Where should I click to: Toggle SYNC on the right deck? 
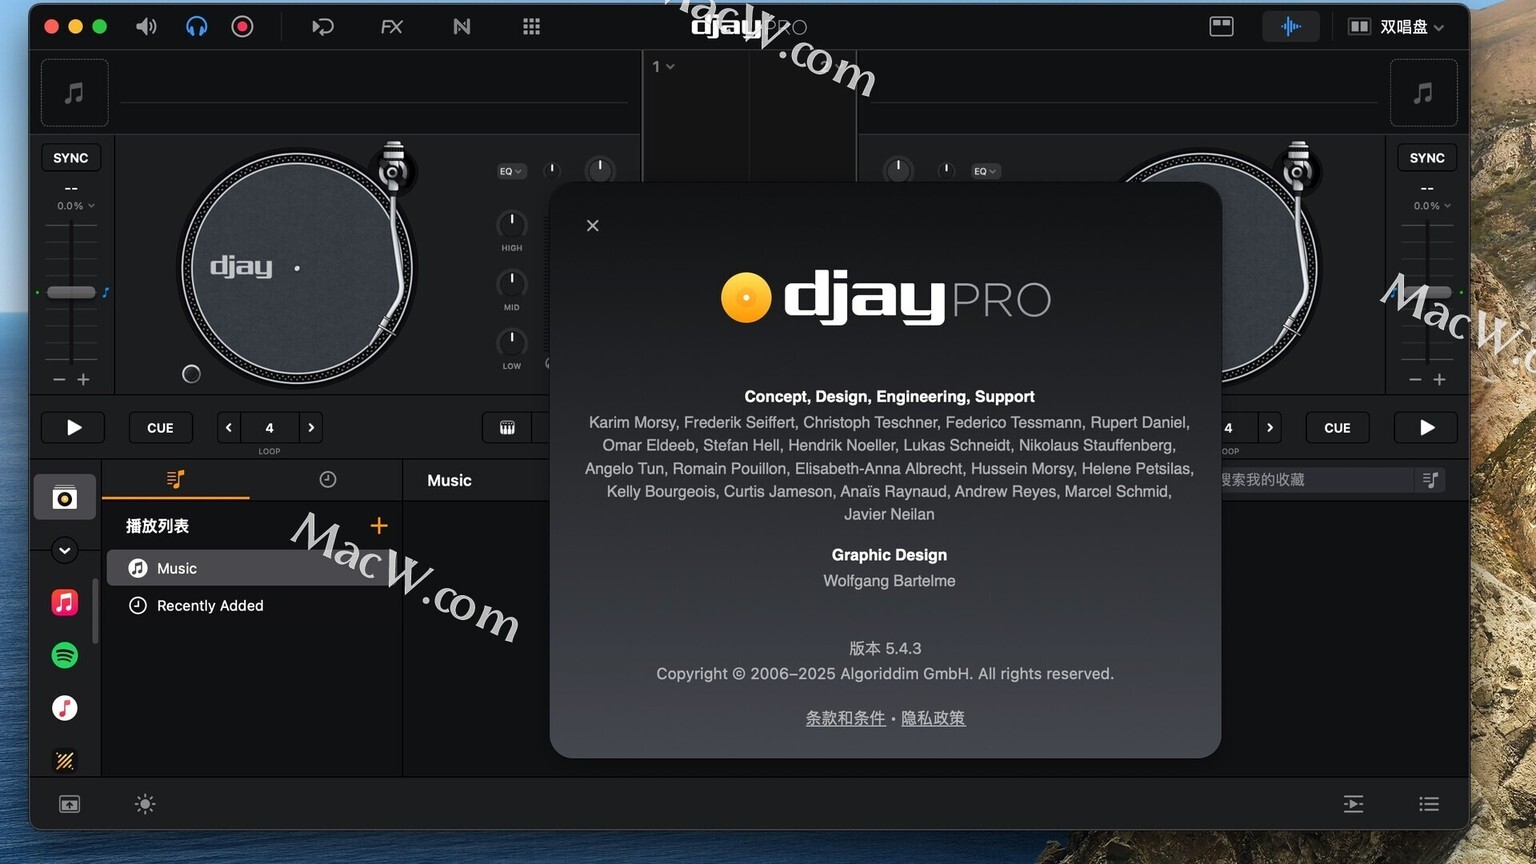click(x=1427, y=158)
